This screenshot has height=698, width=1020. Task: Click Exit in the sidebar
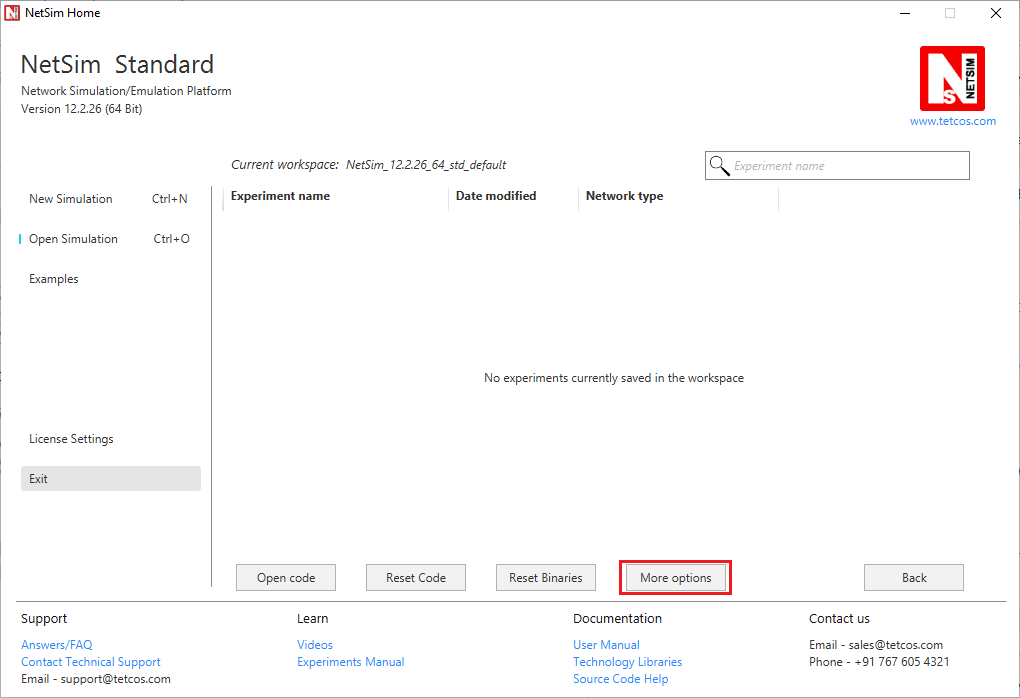click(x=111, y=479)
